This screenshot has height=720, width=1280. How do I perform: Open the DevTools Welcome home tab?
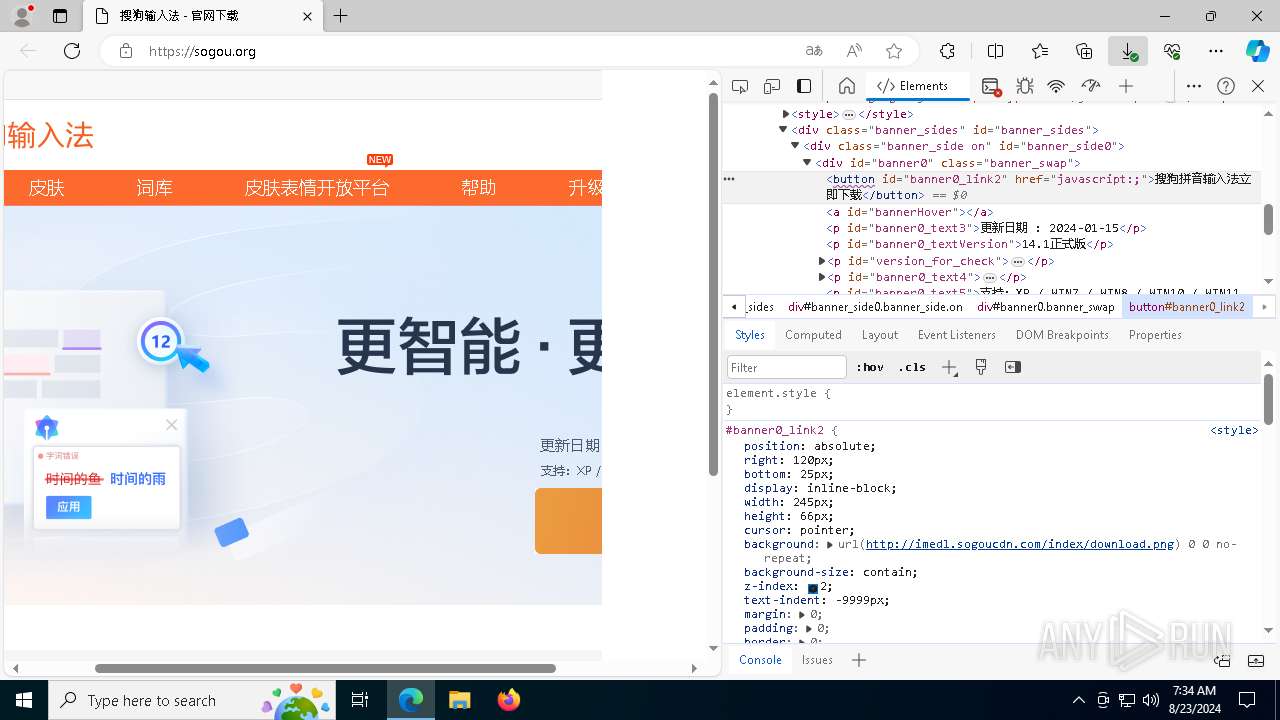[846, 86]
